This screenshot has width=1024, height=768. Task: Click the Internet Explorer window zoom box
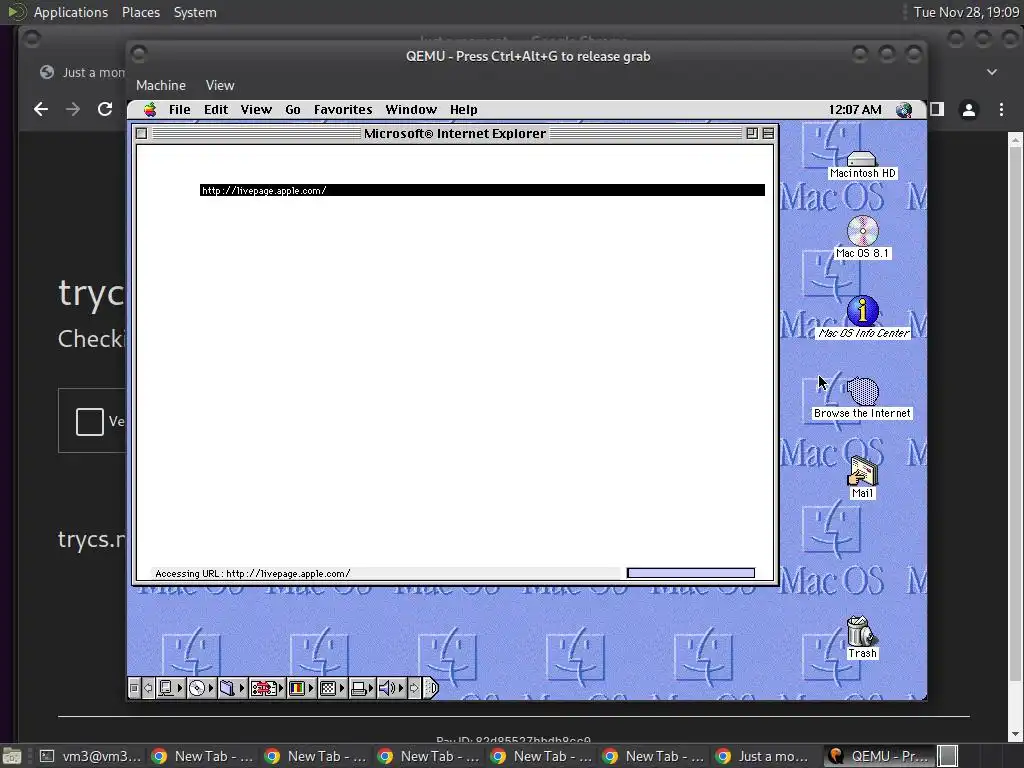(752, 134)
